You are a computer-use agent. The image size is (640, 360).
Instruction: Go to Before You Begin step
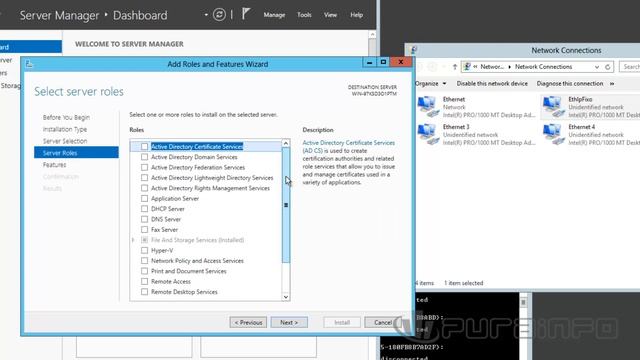click(x=66, y=117)
